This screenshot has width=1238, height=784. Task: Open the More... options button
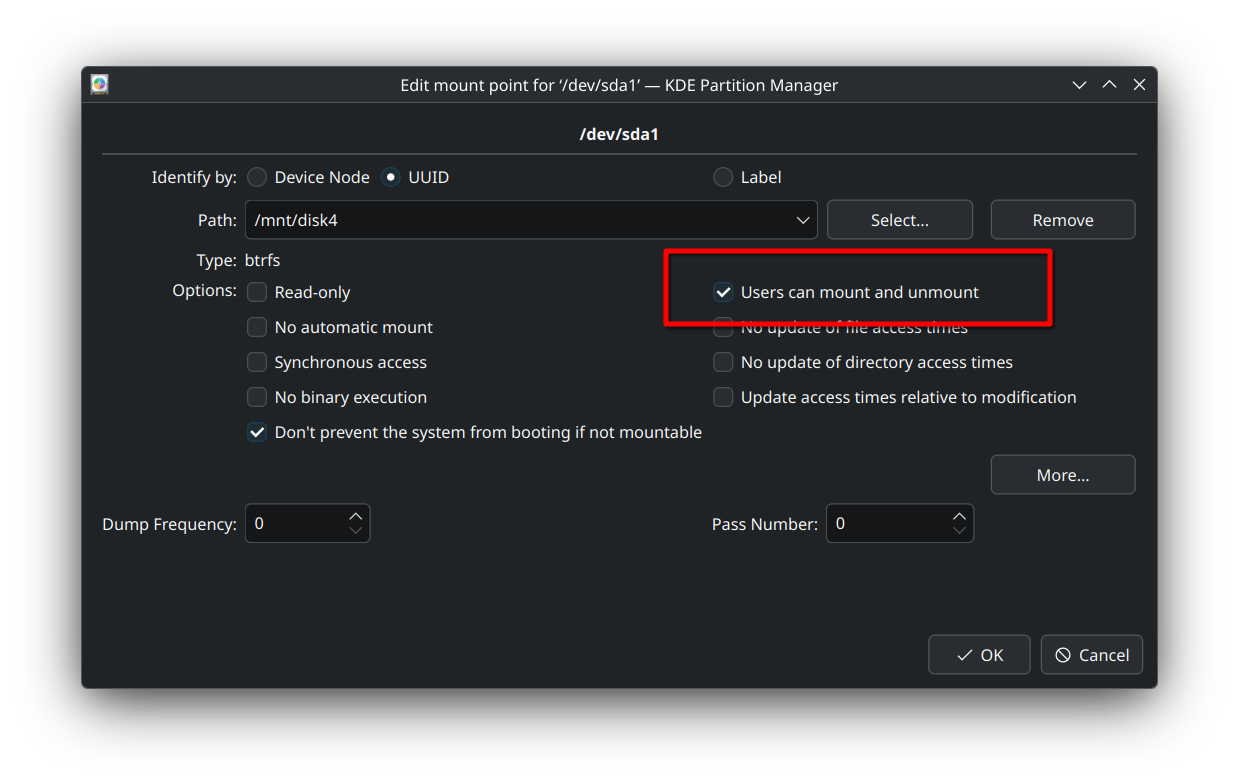[x=1063, y=475]
